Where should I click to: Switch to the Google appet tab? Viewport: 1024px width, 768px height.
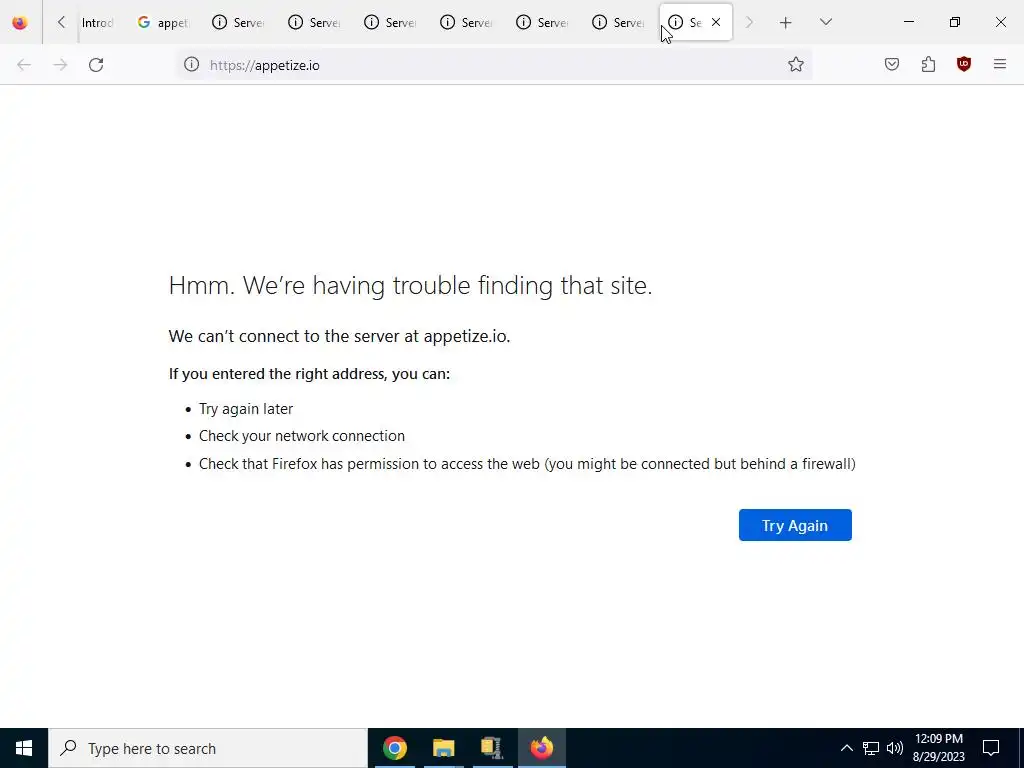[x=163, y=22]
